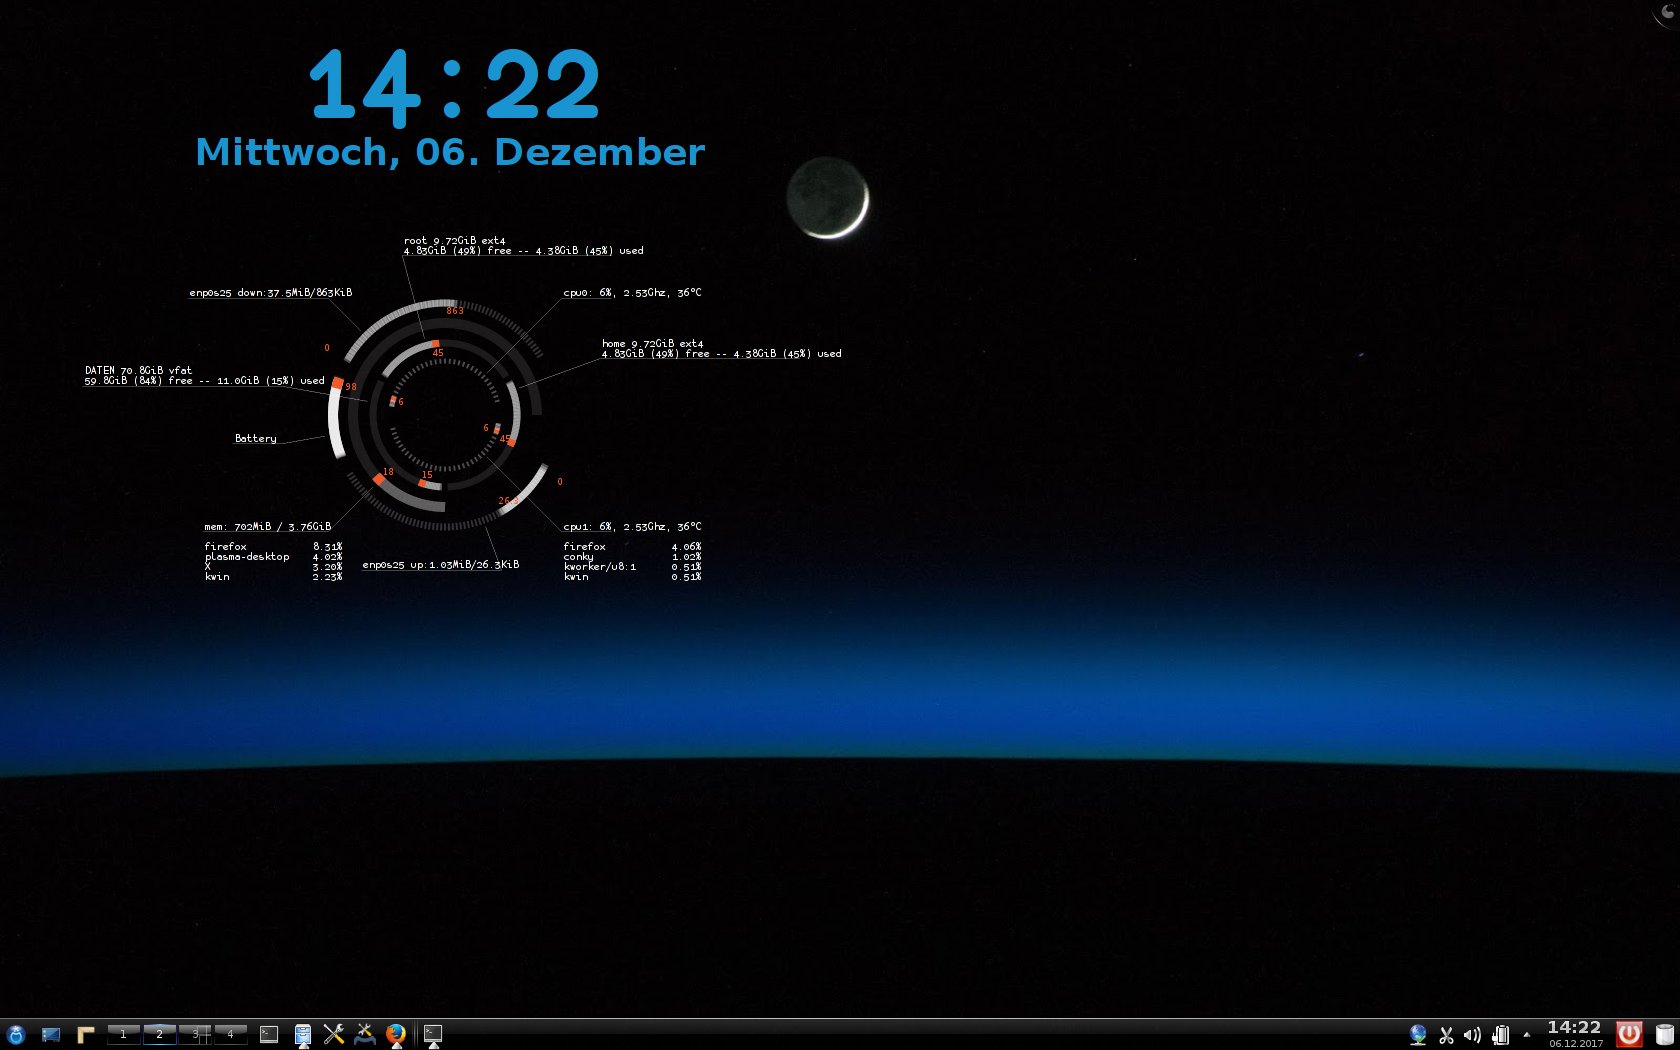Click 'kworker/u8:1' in the cpu process list

tap(600, 567)
